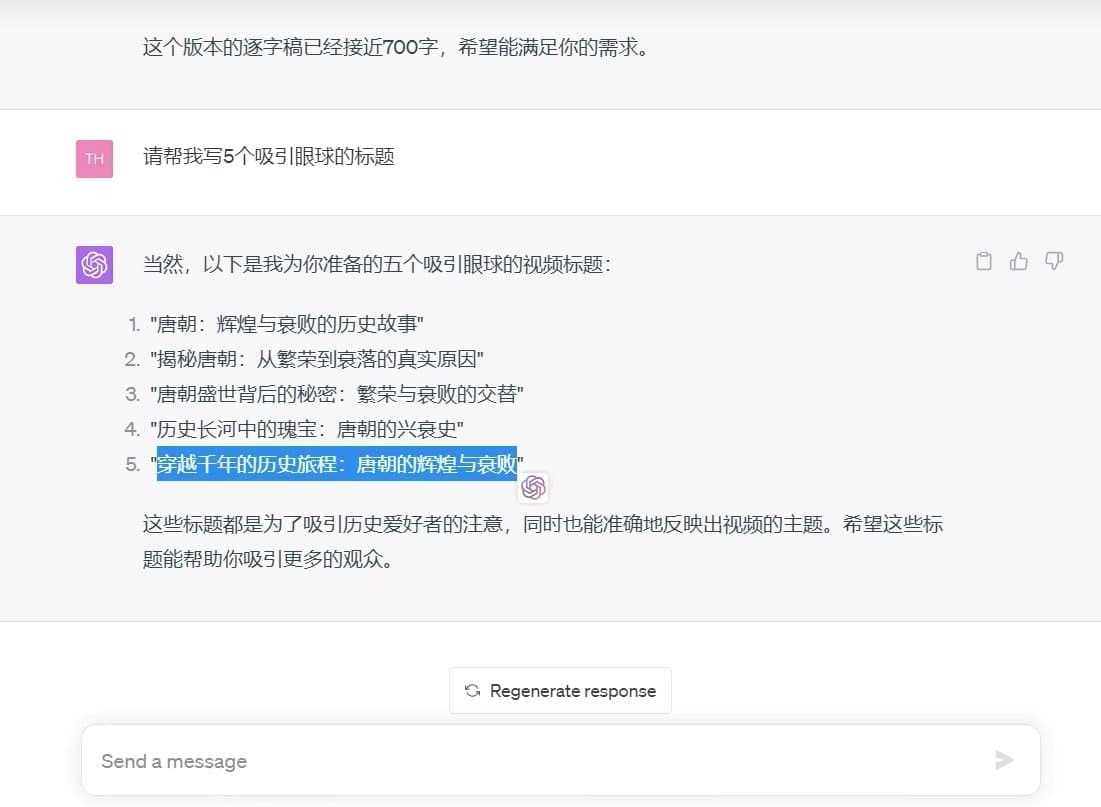This screenshot has height=807, width=1101.
Task: Click the Send a message input field
Action: click(x=400, y=760)
